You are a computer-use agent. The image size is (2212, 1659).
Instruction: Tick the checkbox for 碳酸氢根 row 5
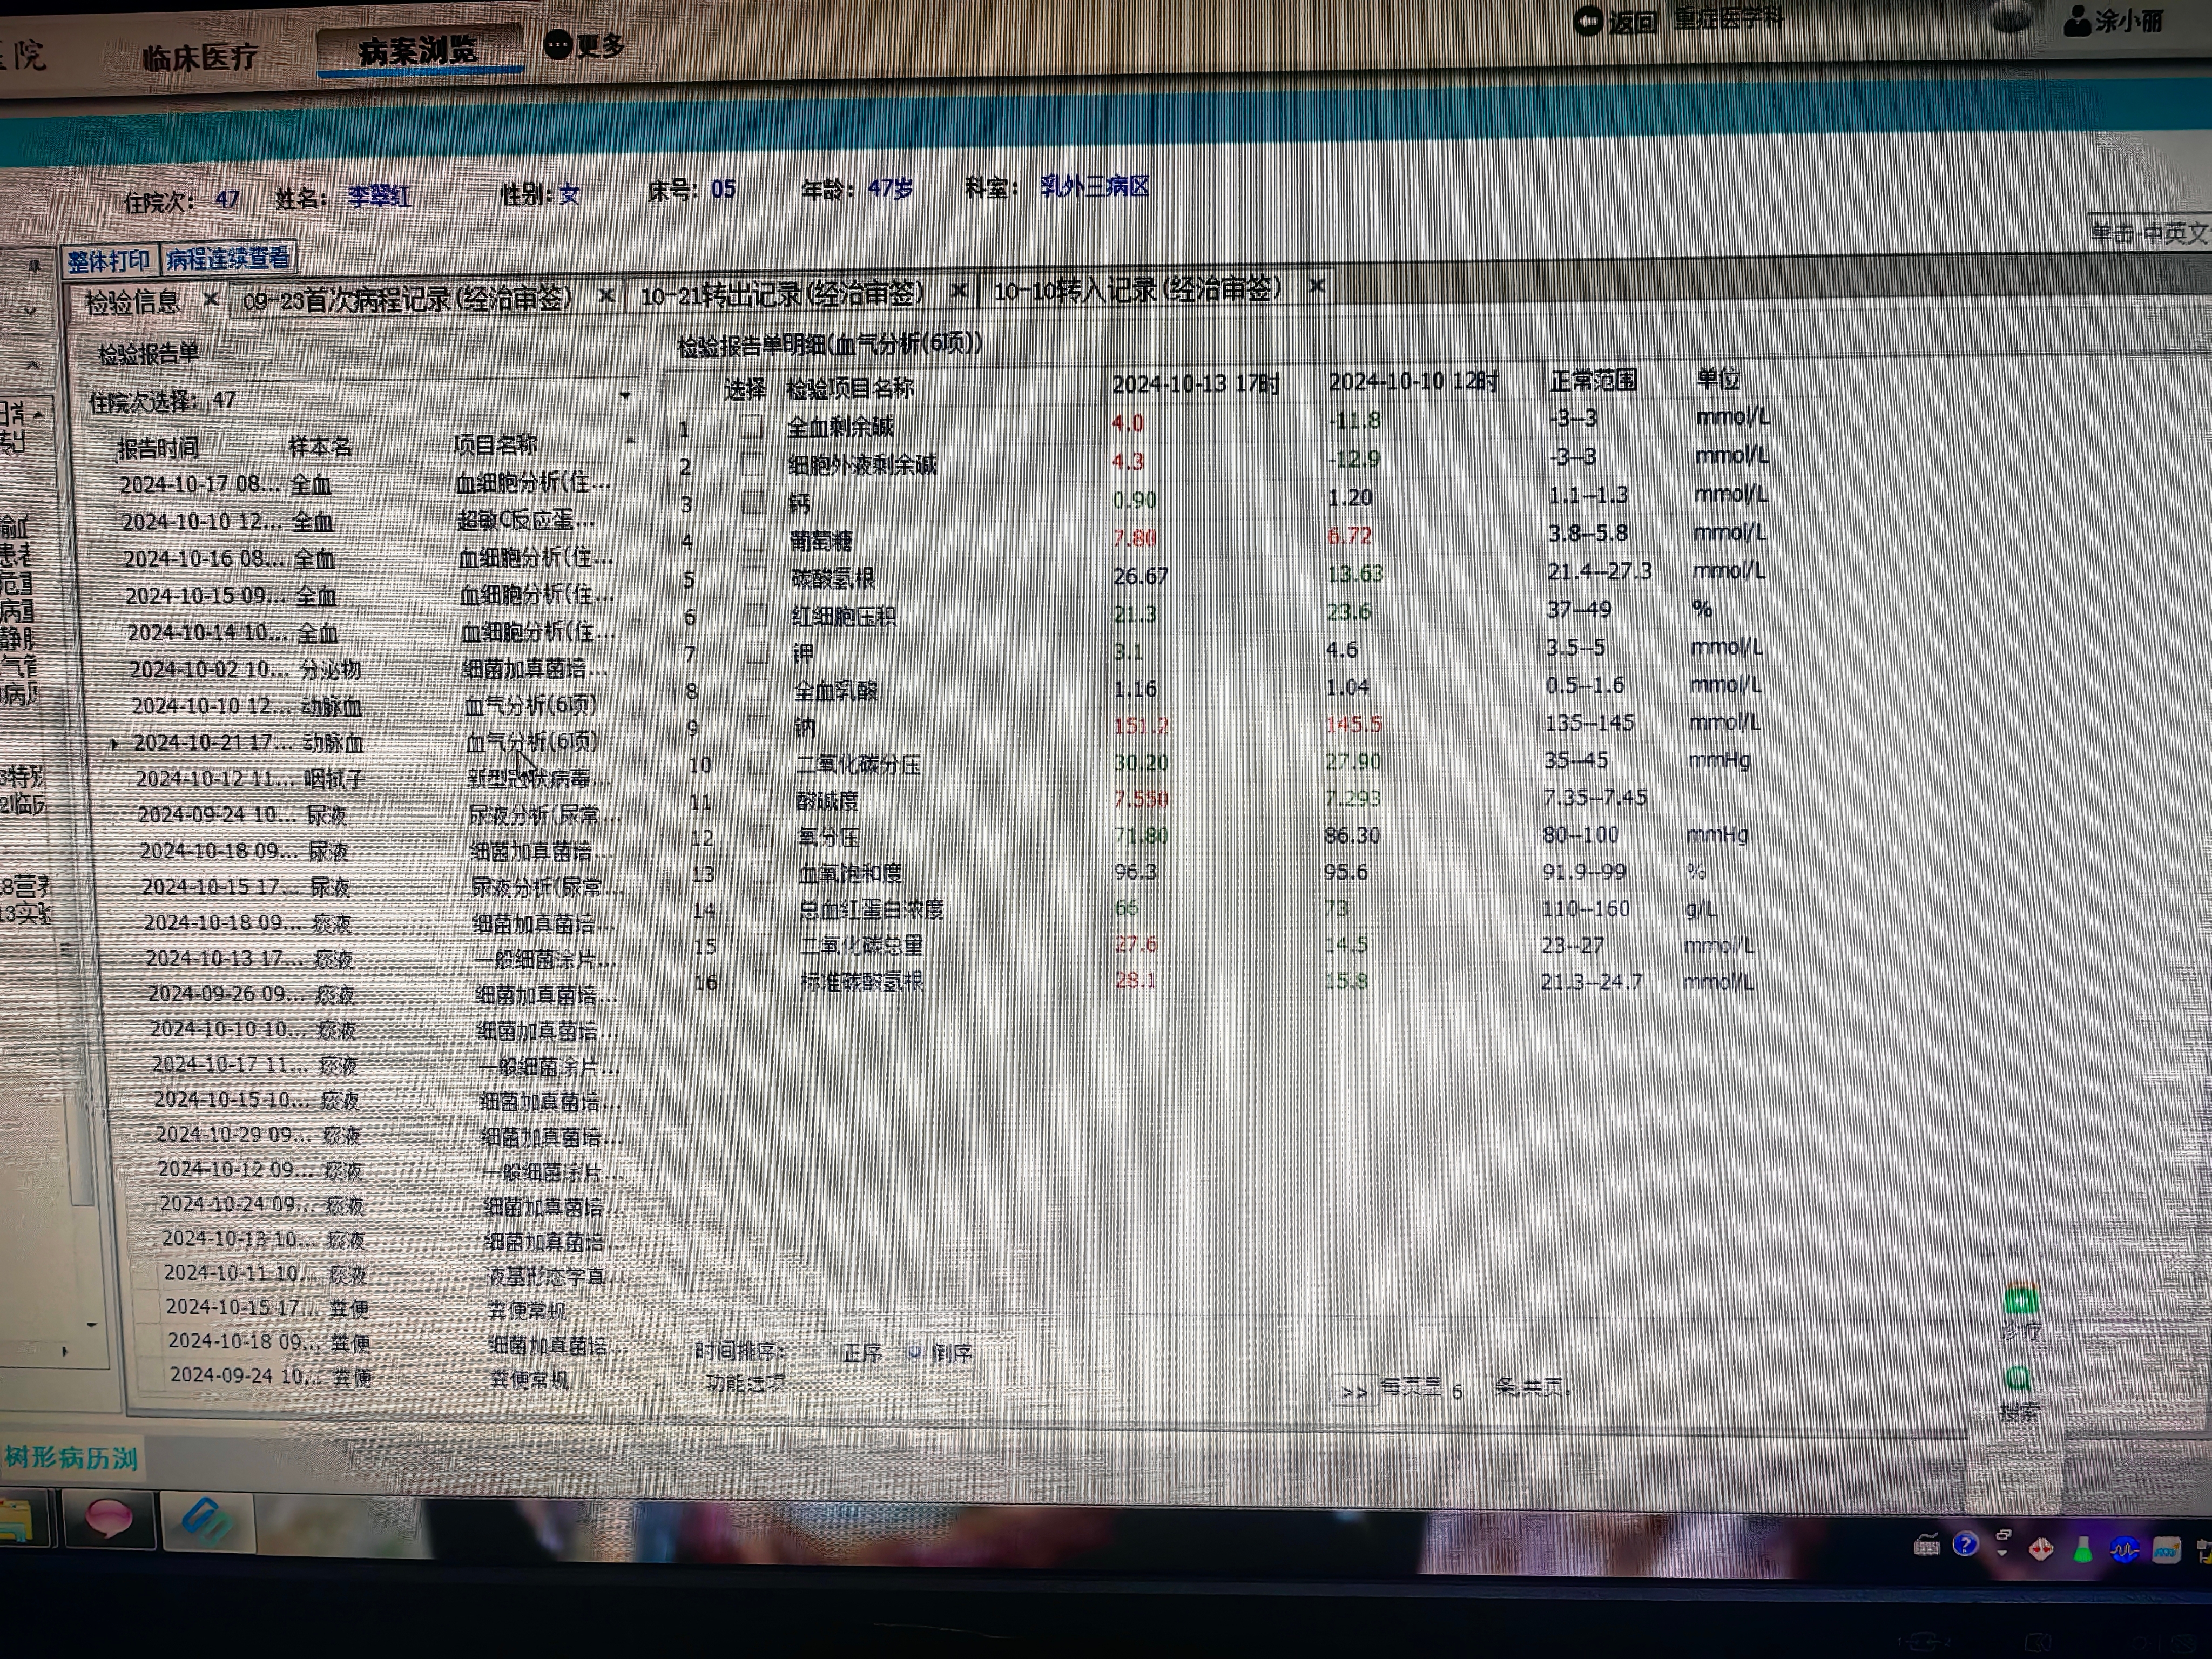755,578
